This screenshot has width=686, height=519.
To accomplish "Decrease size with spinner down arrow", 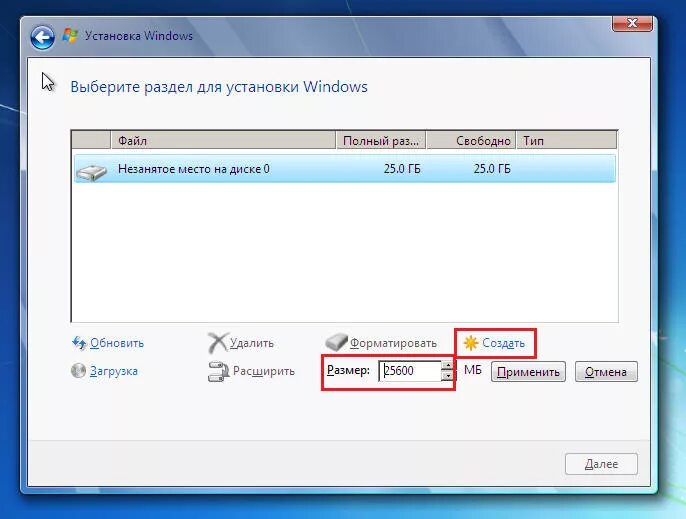I will click(x=448, y=376).
